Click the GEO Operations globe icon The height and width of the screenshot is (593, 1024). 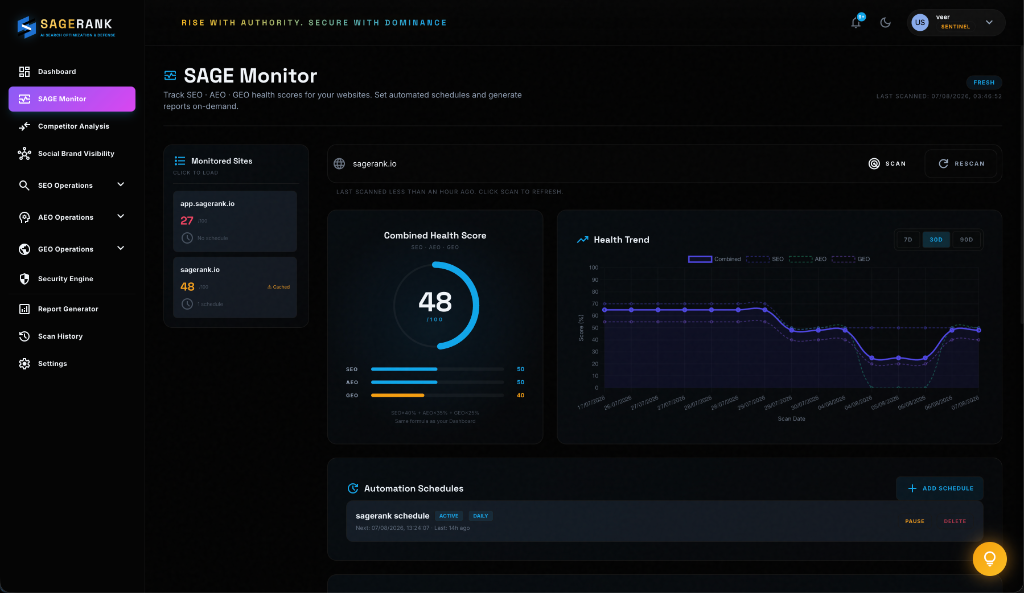coord(24,249)
